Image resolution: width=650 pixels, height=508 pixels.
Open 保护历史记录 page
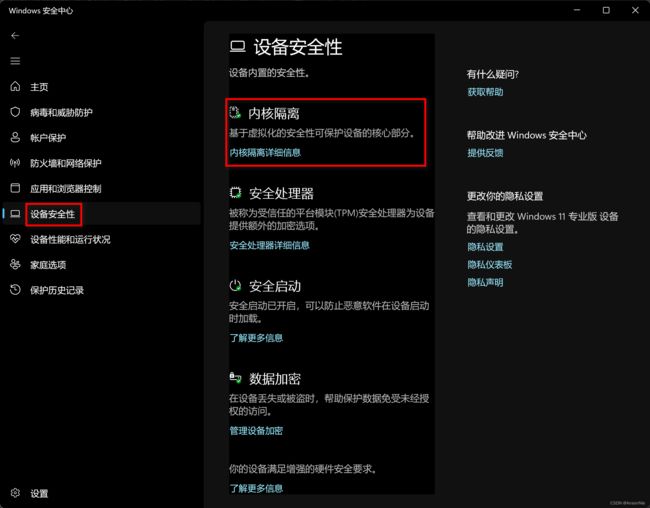(57, 290)
